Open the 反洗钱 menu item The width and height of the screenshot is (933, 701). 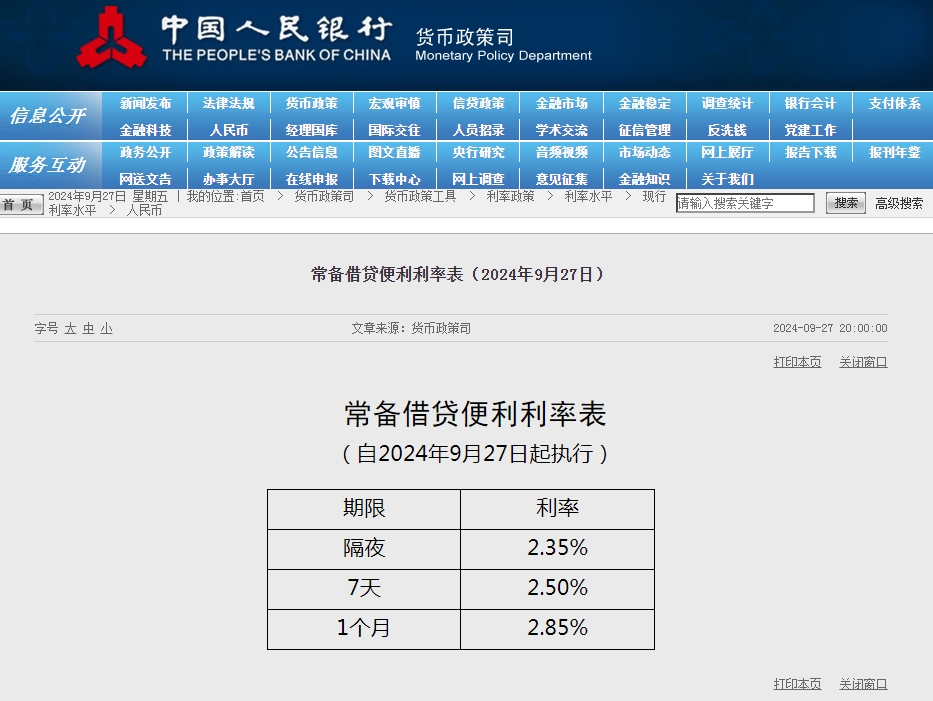click(x=727, y=130)
